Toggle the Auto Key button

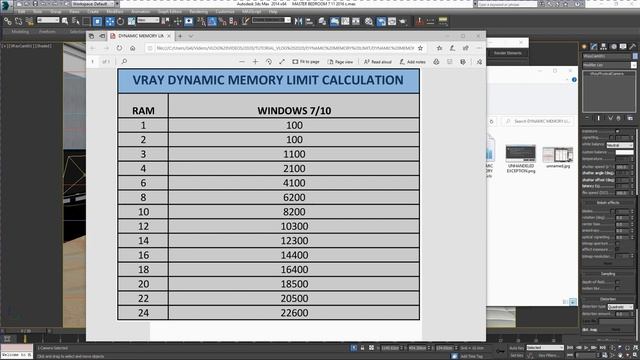coord(516,348)
